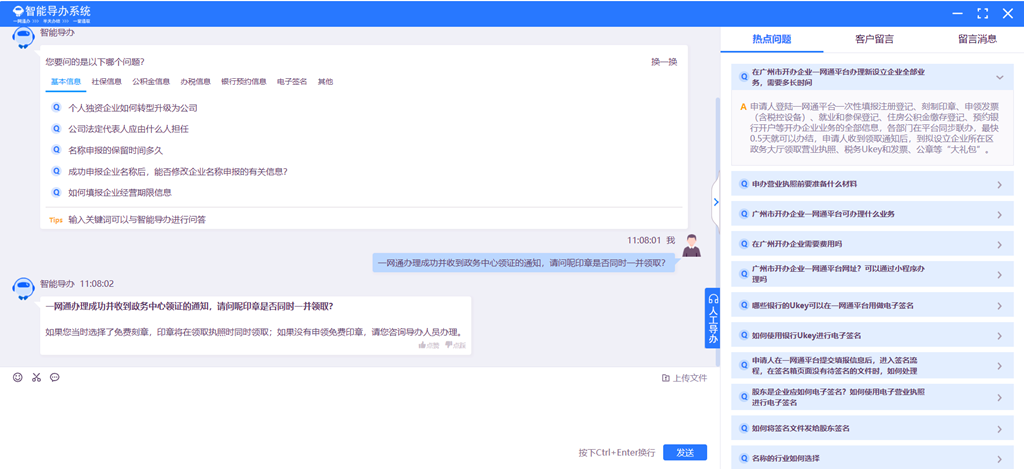Screen dimensions: 1024x469
Task: Open question 个人独资企业如何转型升级为公司
Action: coord(132,108)
